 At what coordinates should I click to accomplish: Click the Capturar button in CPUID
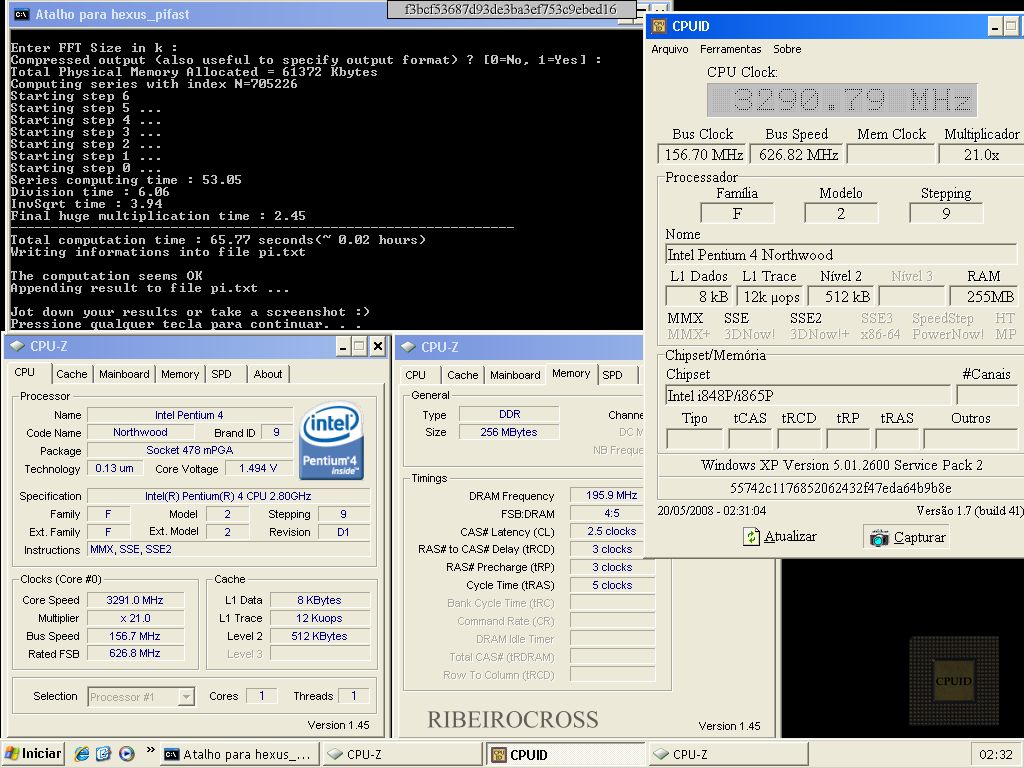coord(908,537)
